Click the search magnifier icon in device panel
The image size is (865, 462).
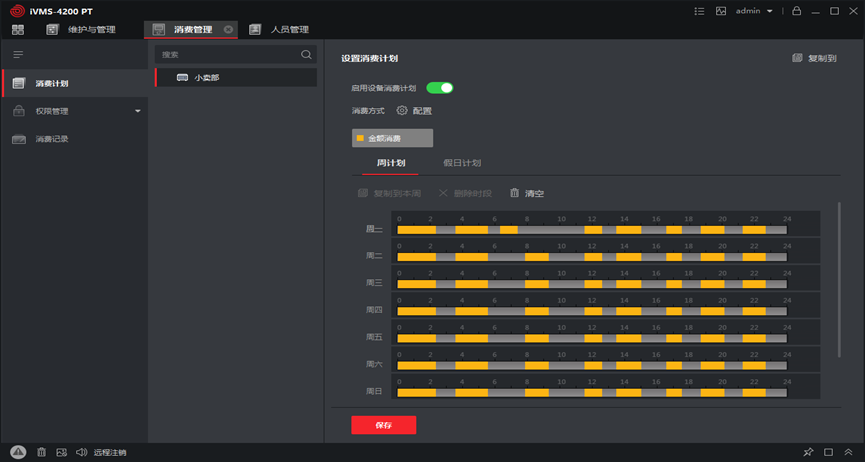[306, 55]
